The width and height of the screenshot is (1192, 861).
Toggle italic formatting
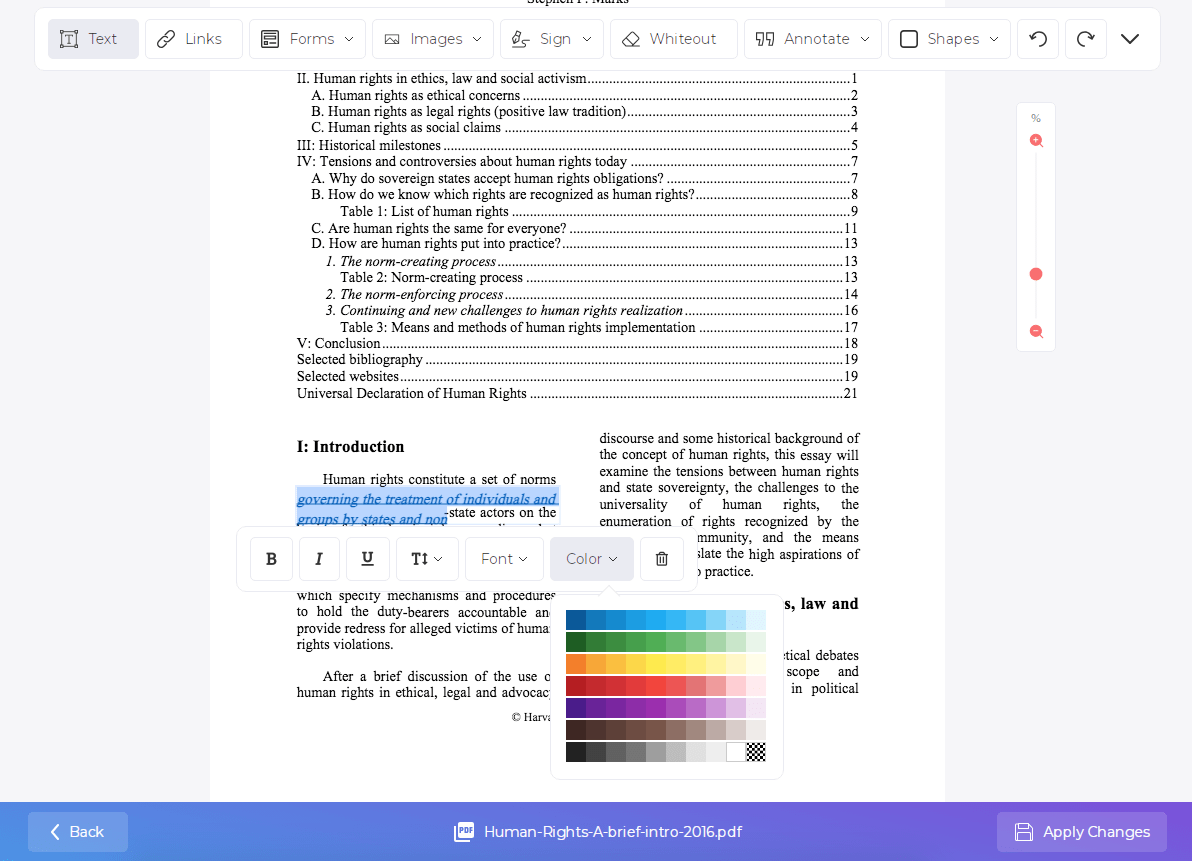click(319, 559)
